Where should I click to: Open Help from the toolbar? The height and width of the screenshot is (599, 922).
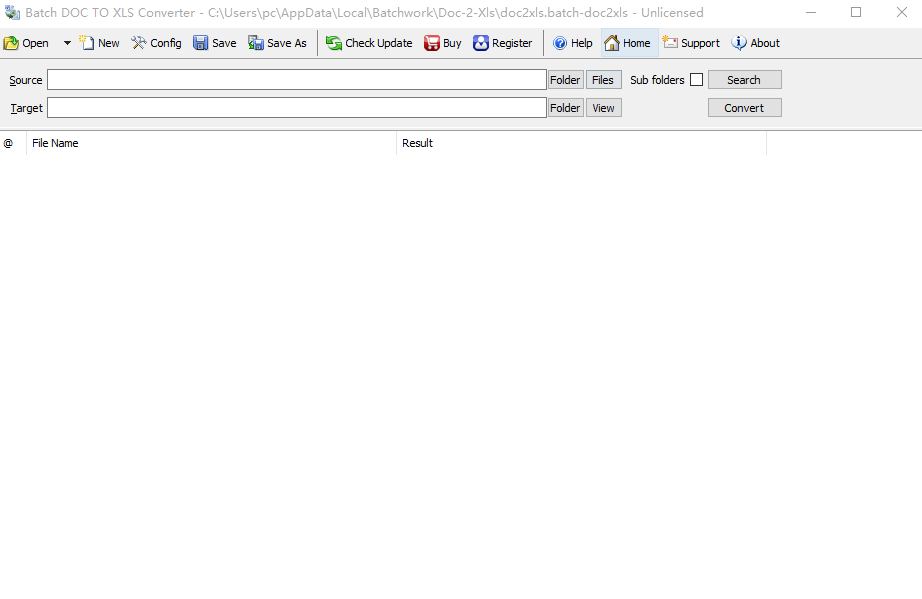pos(573,43)
